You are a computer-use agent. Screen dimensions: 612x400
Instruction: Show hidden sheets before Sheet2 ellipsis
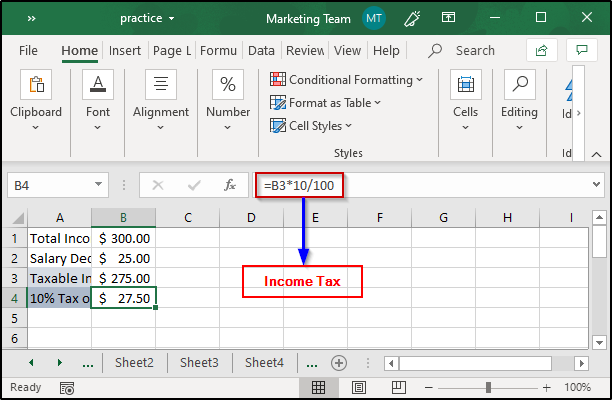pos(88,364)
